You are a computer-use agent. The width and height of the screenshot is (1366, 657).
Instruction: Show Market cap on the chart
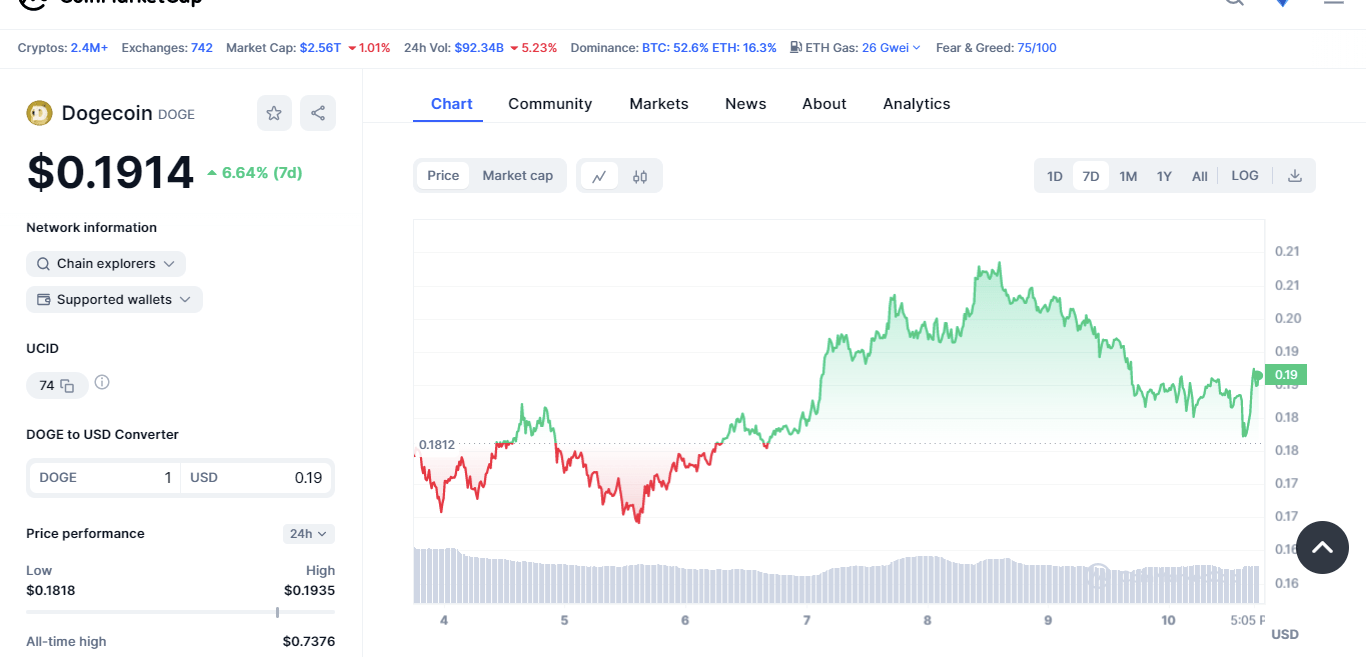pyautogui.click(x=518, y=176)
